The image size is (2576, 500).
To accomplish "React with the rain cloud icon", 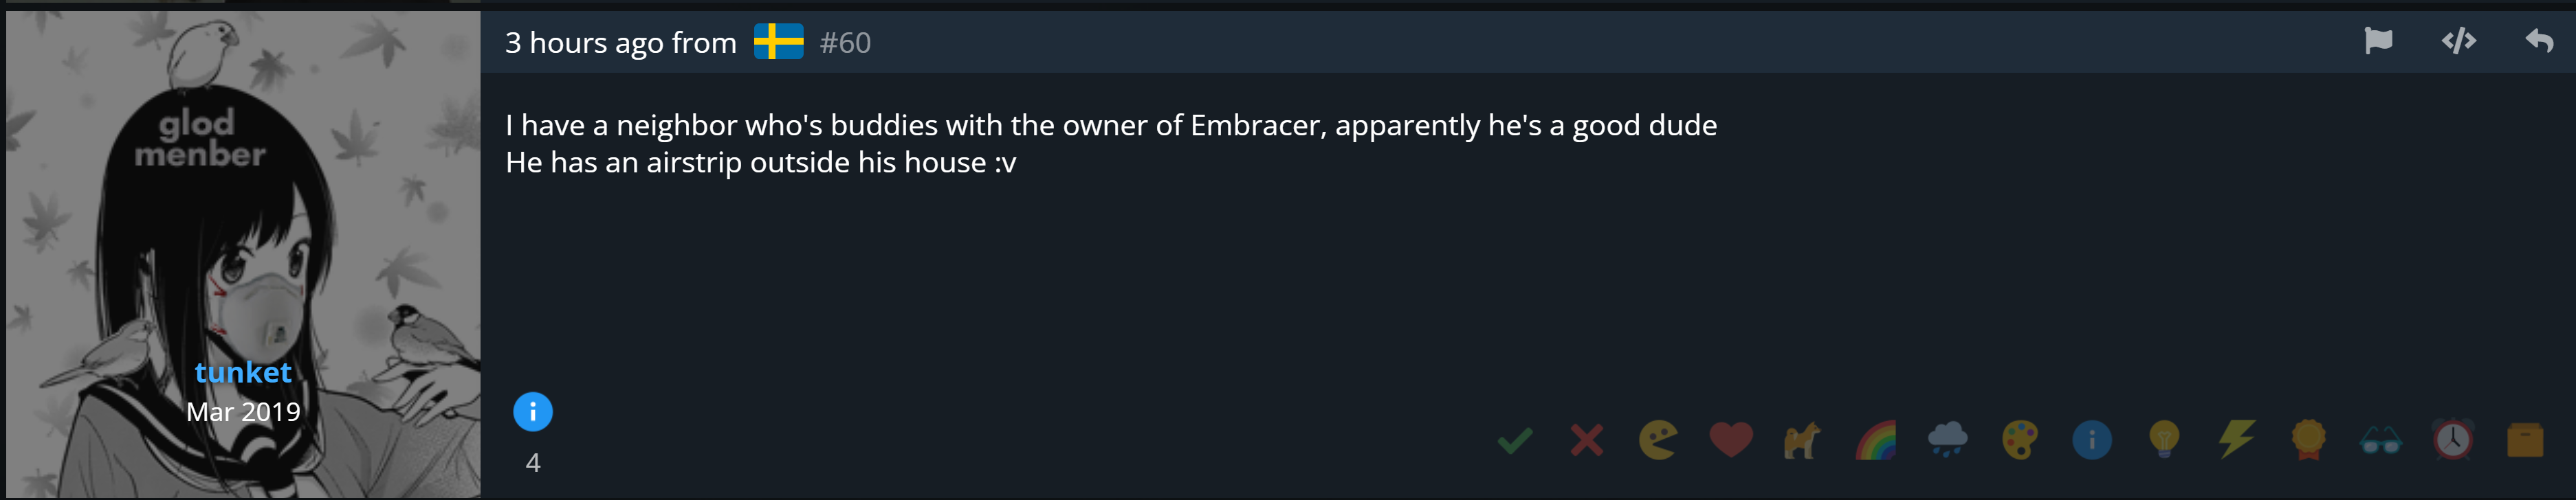I will tap(1947, 440).
